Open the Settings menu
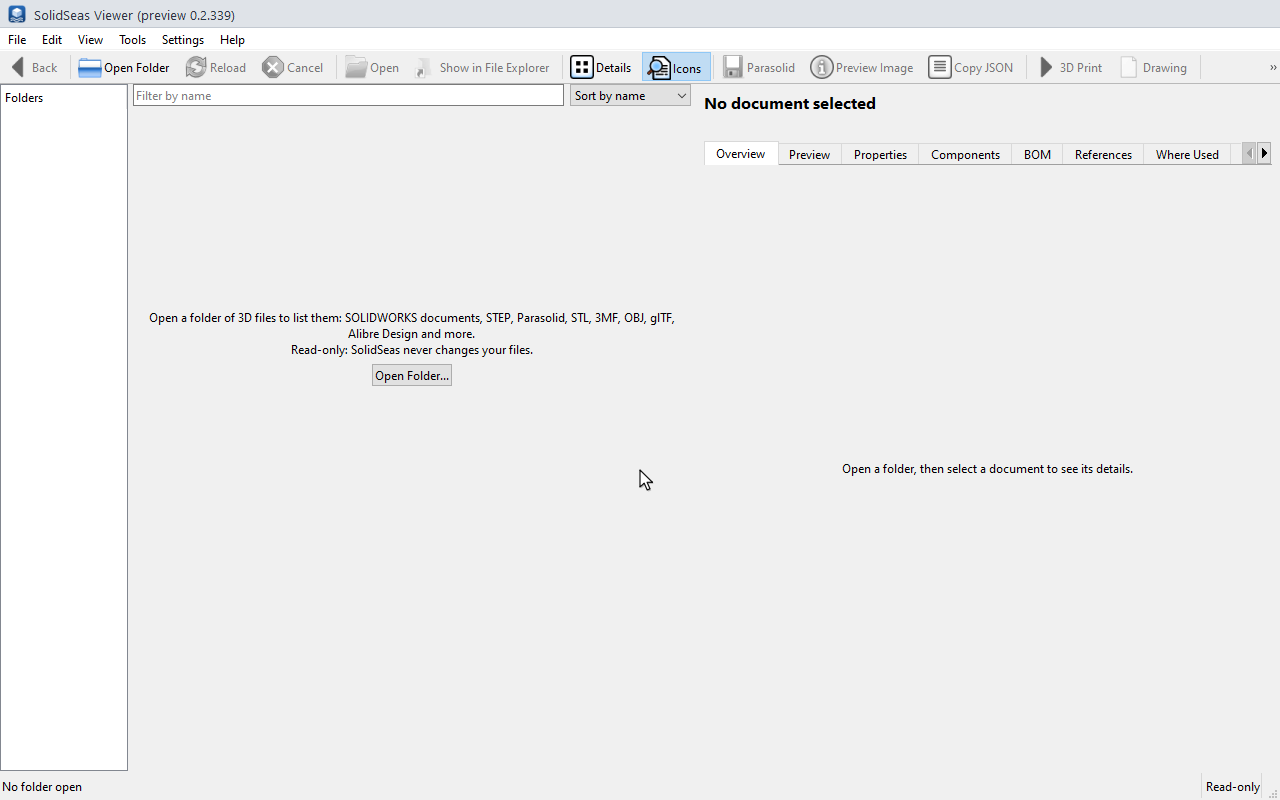 [x=183, y=40]
